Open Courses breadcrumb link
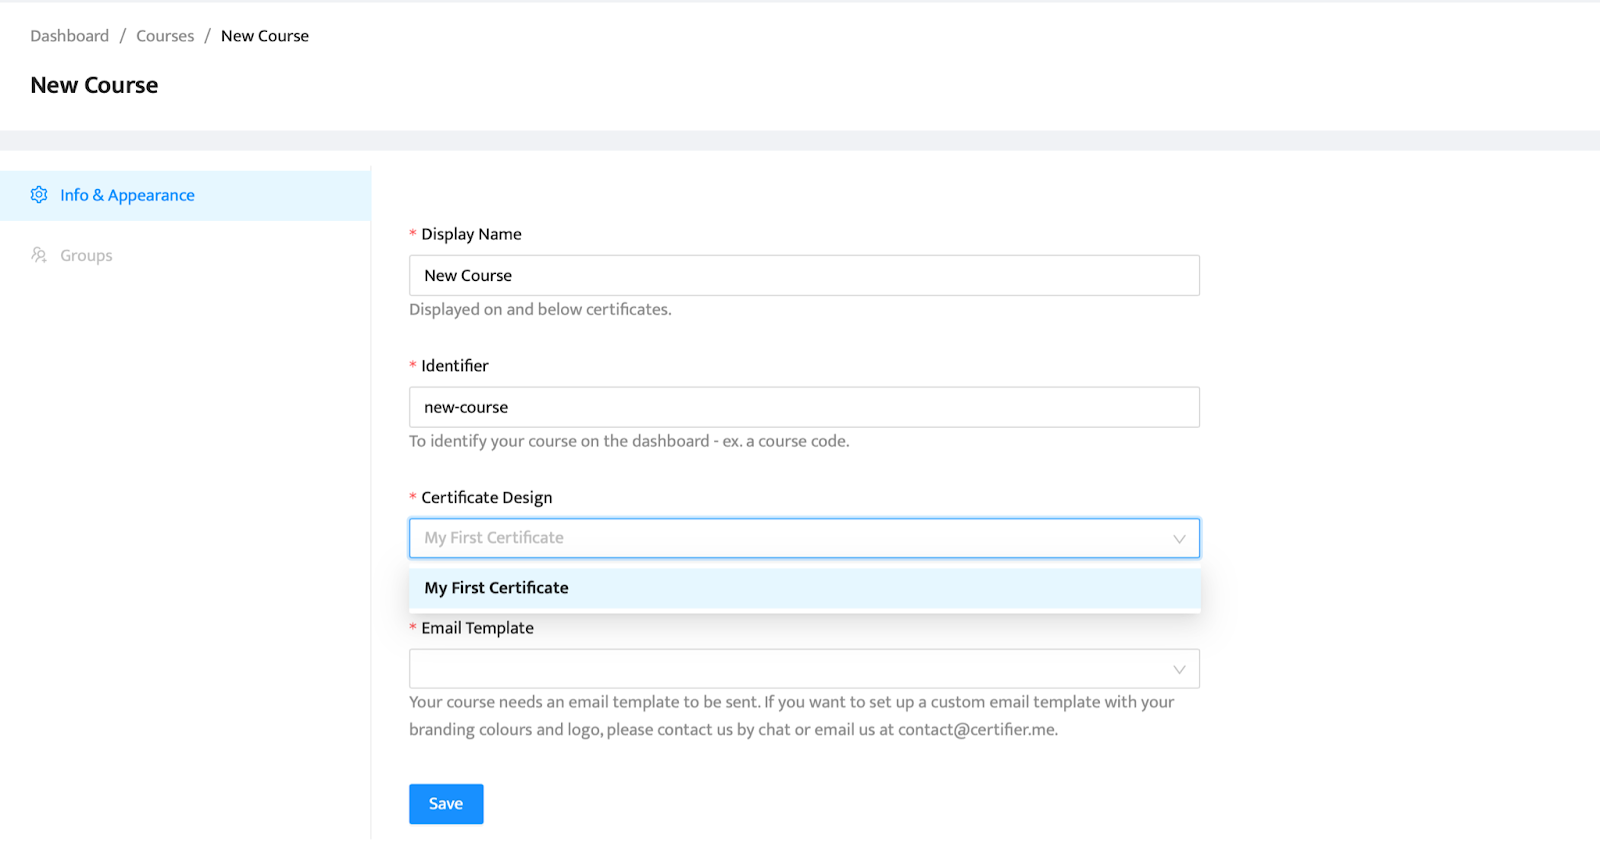The height and width of the screenshot is (849, 1600). point(165,36)
